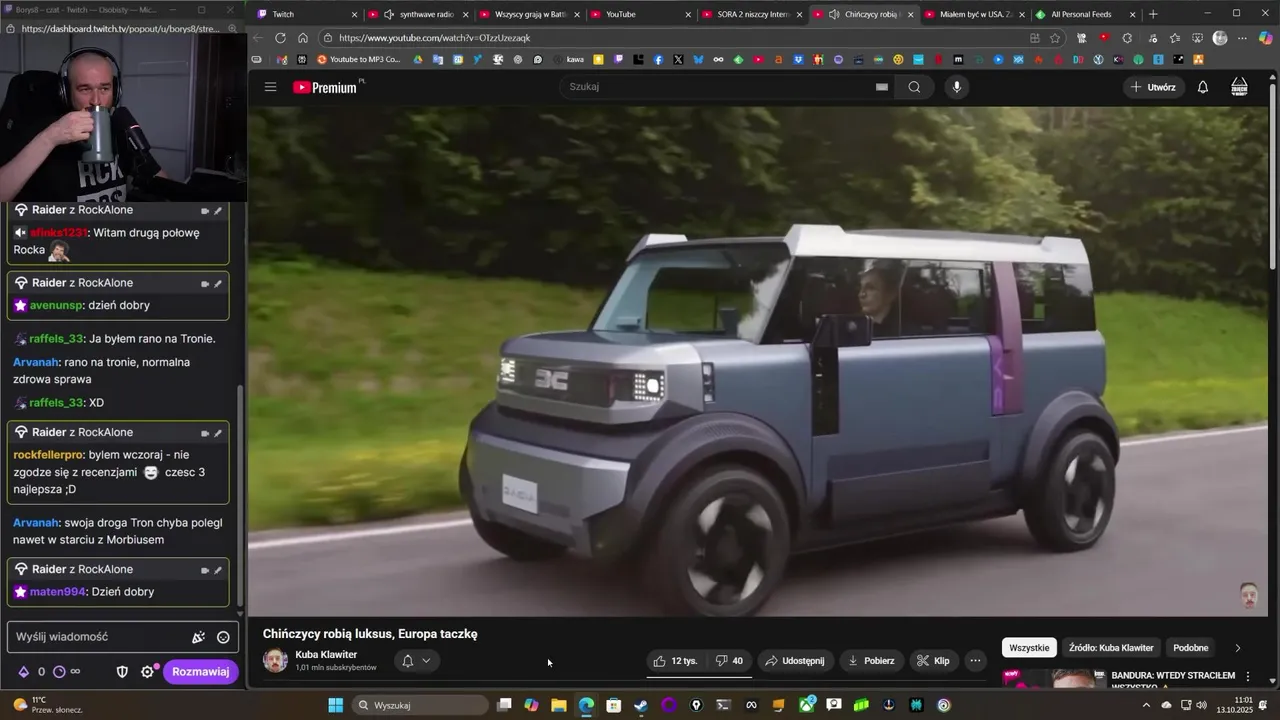Open the three-dot more actions button
Viewport: 1280px width, 720px height.
coord(975,661)
